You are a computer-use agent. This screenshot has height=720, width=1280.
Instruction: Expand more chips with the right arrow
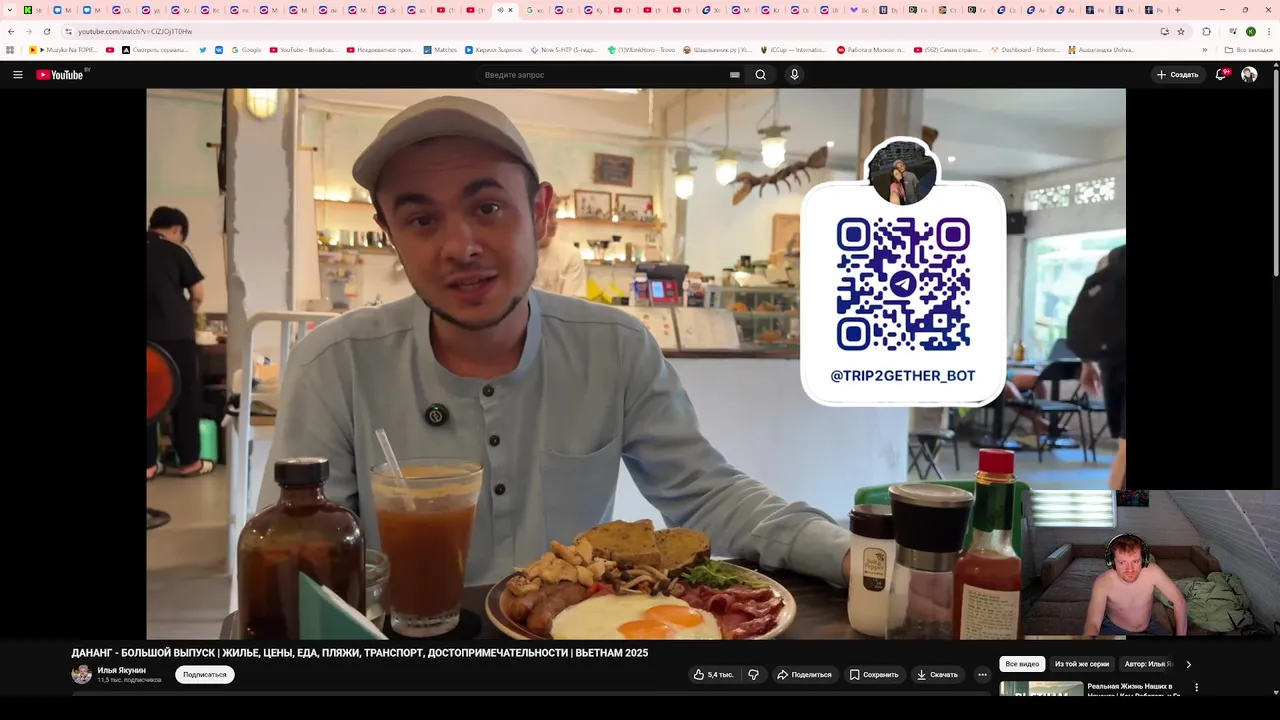pyautogui.click(x=1188, y=664)
